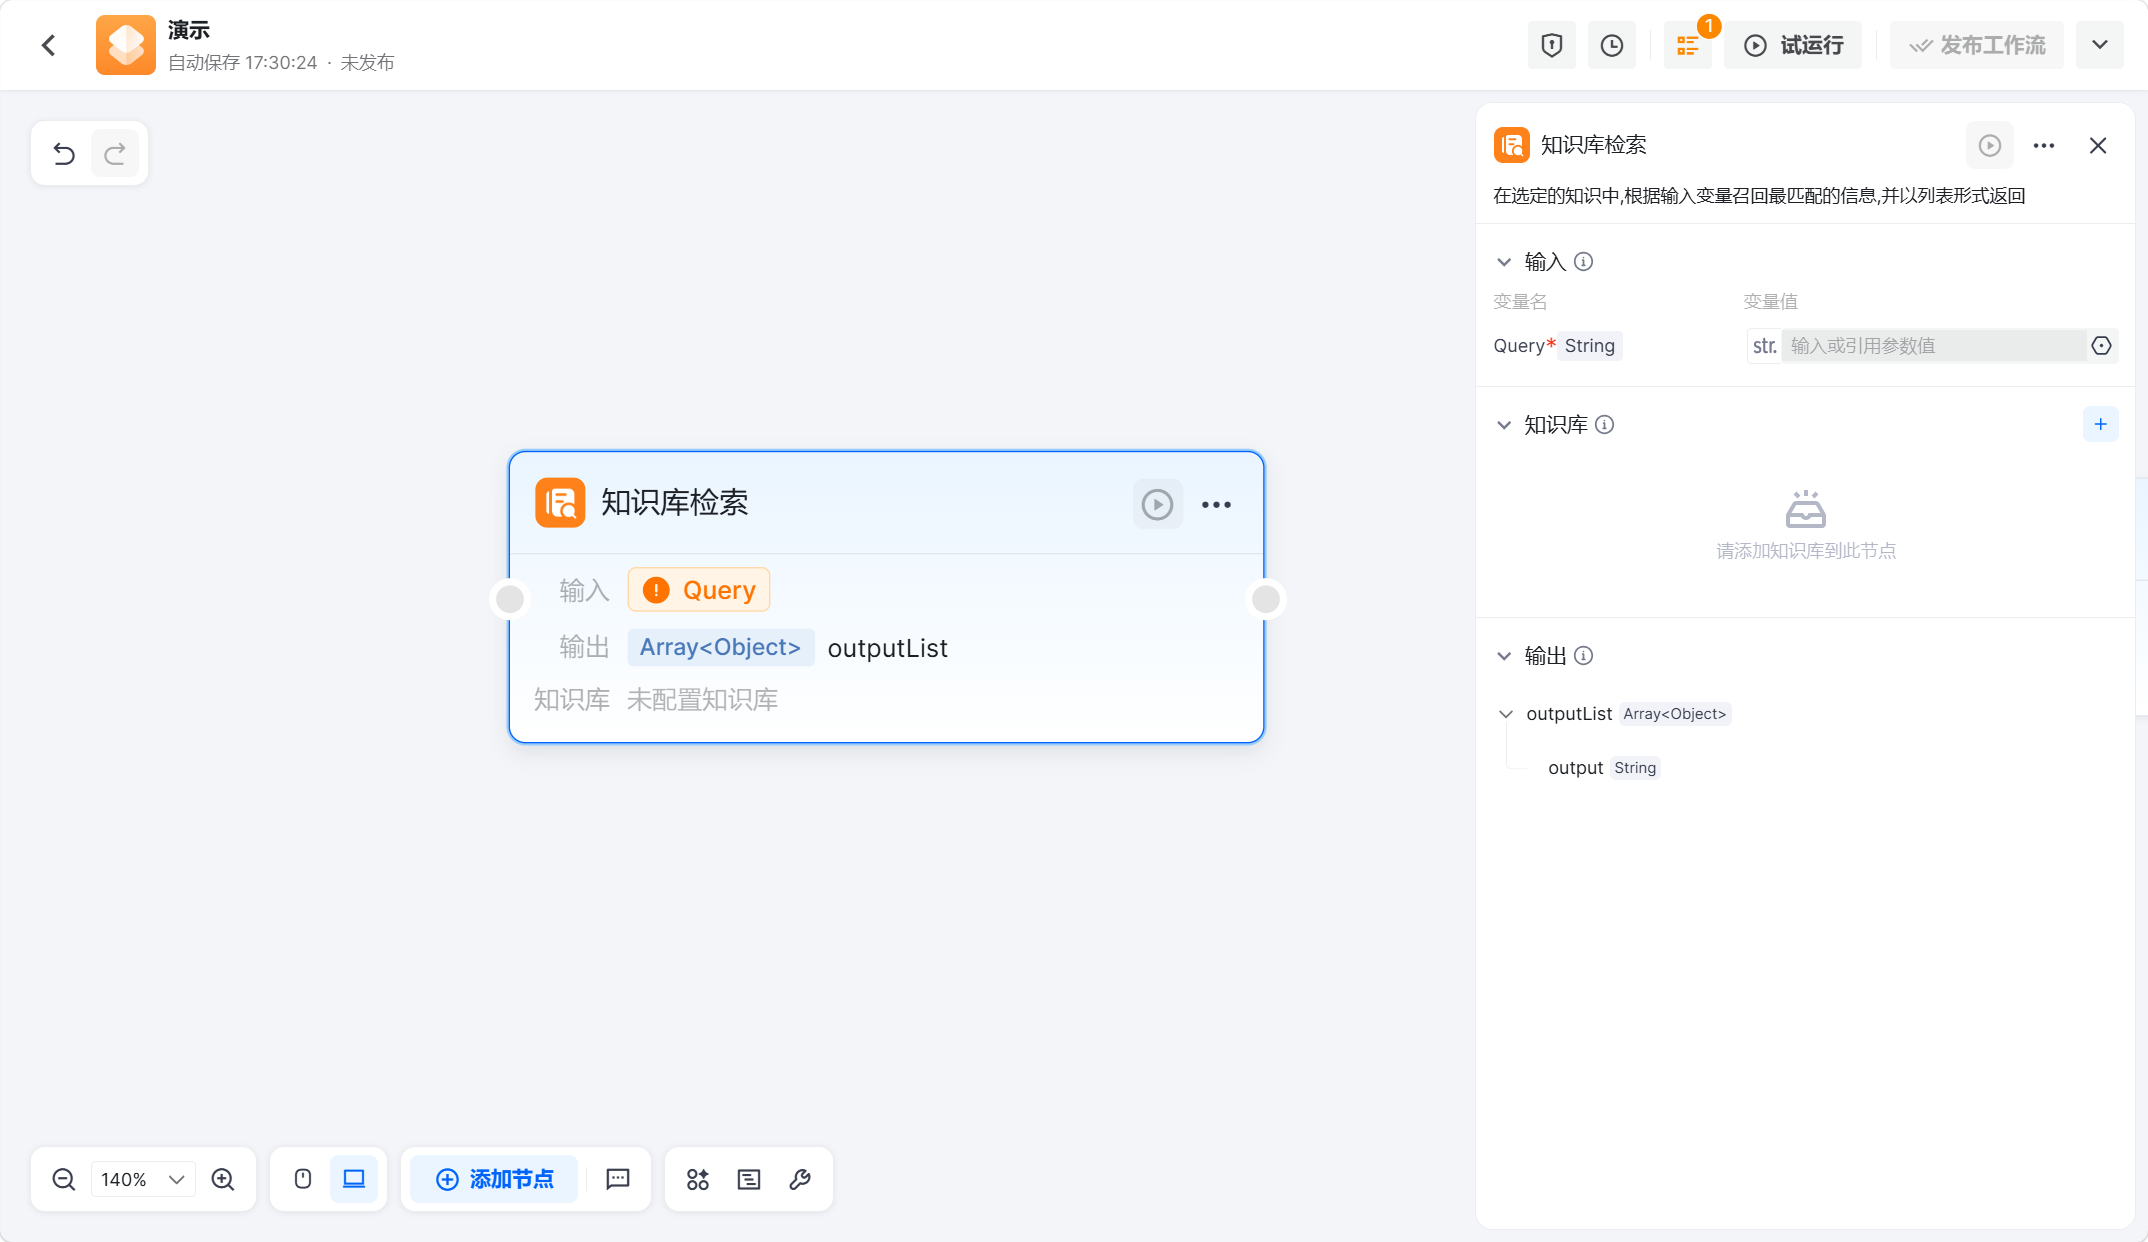Collapse the outputList tree item
The height and width of the screenshot is (1242, 2148).
1506,714
